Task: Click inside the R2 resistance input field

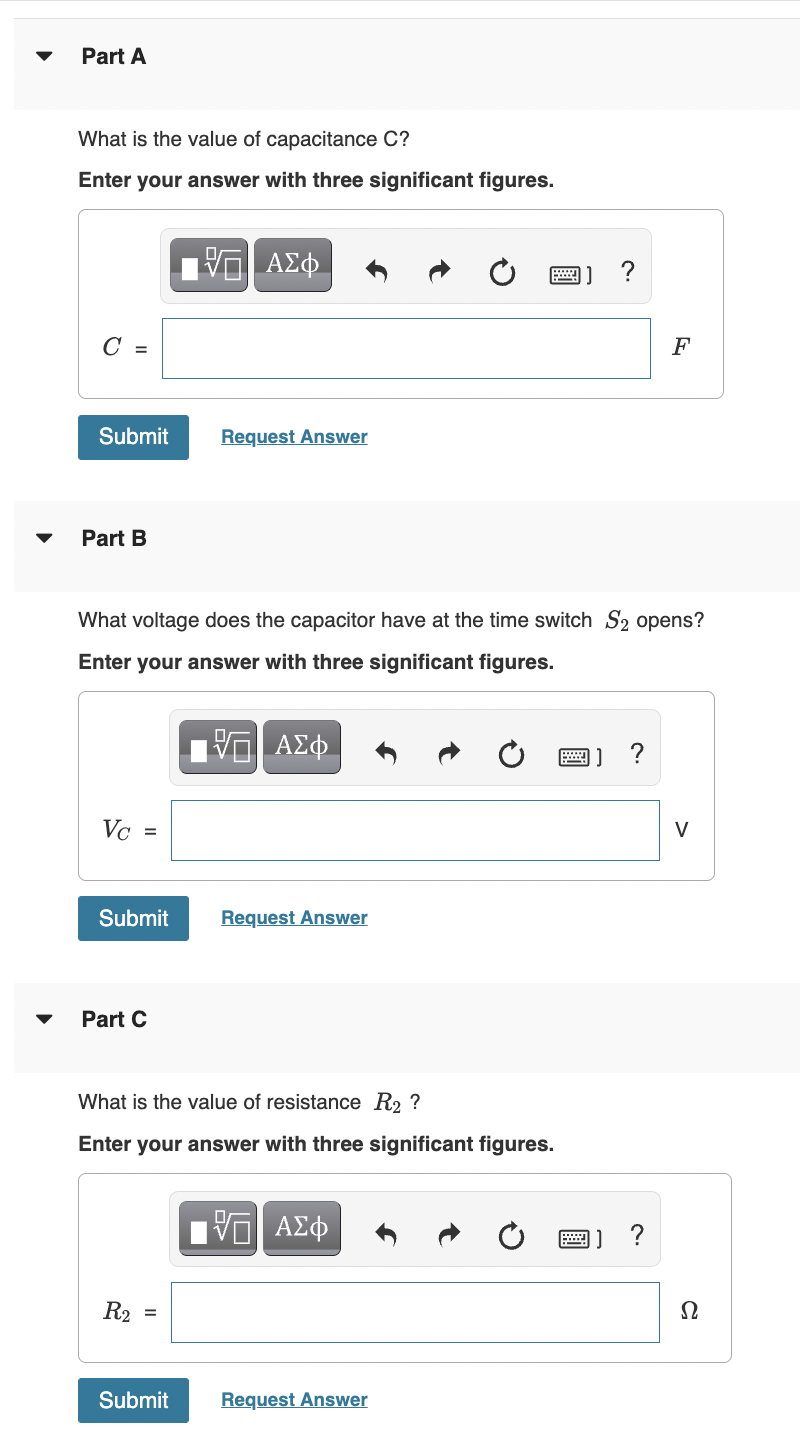Action: (x=415, y=1312)
